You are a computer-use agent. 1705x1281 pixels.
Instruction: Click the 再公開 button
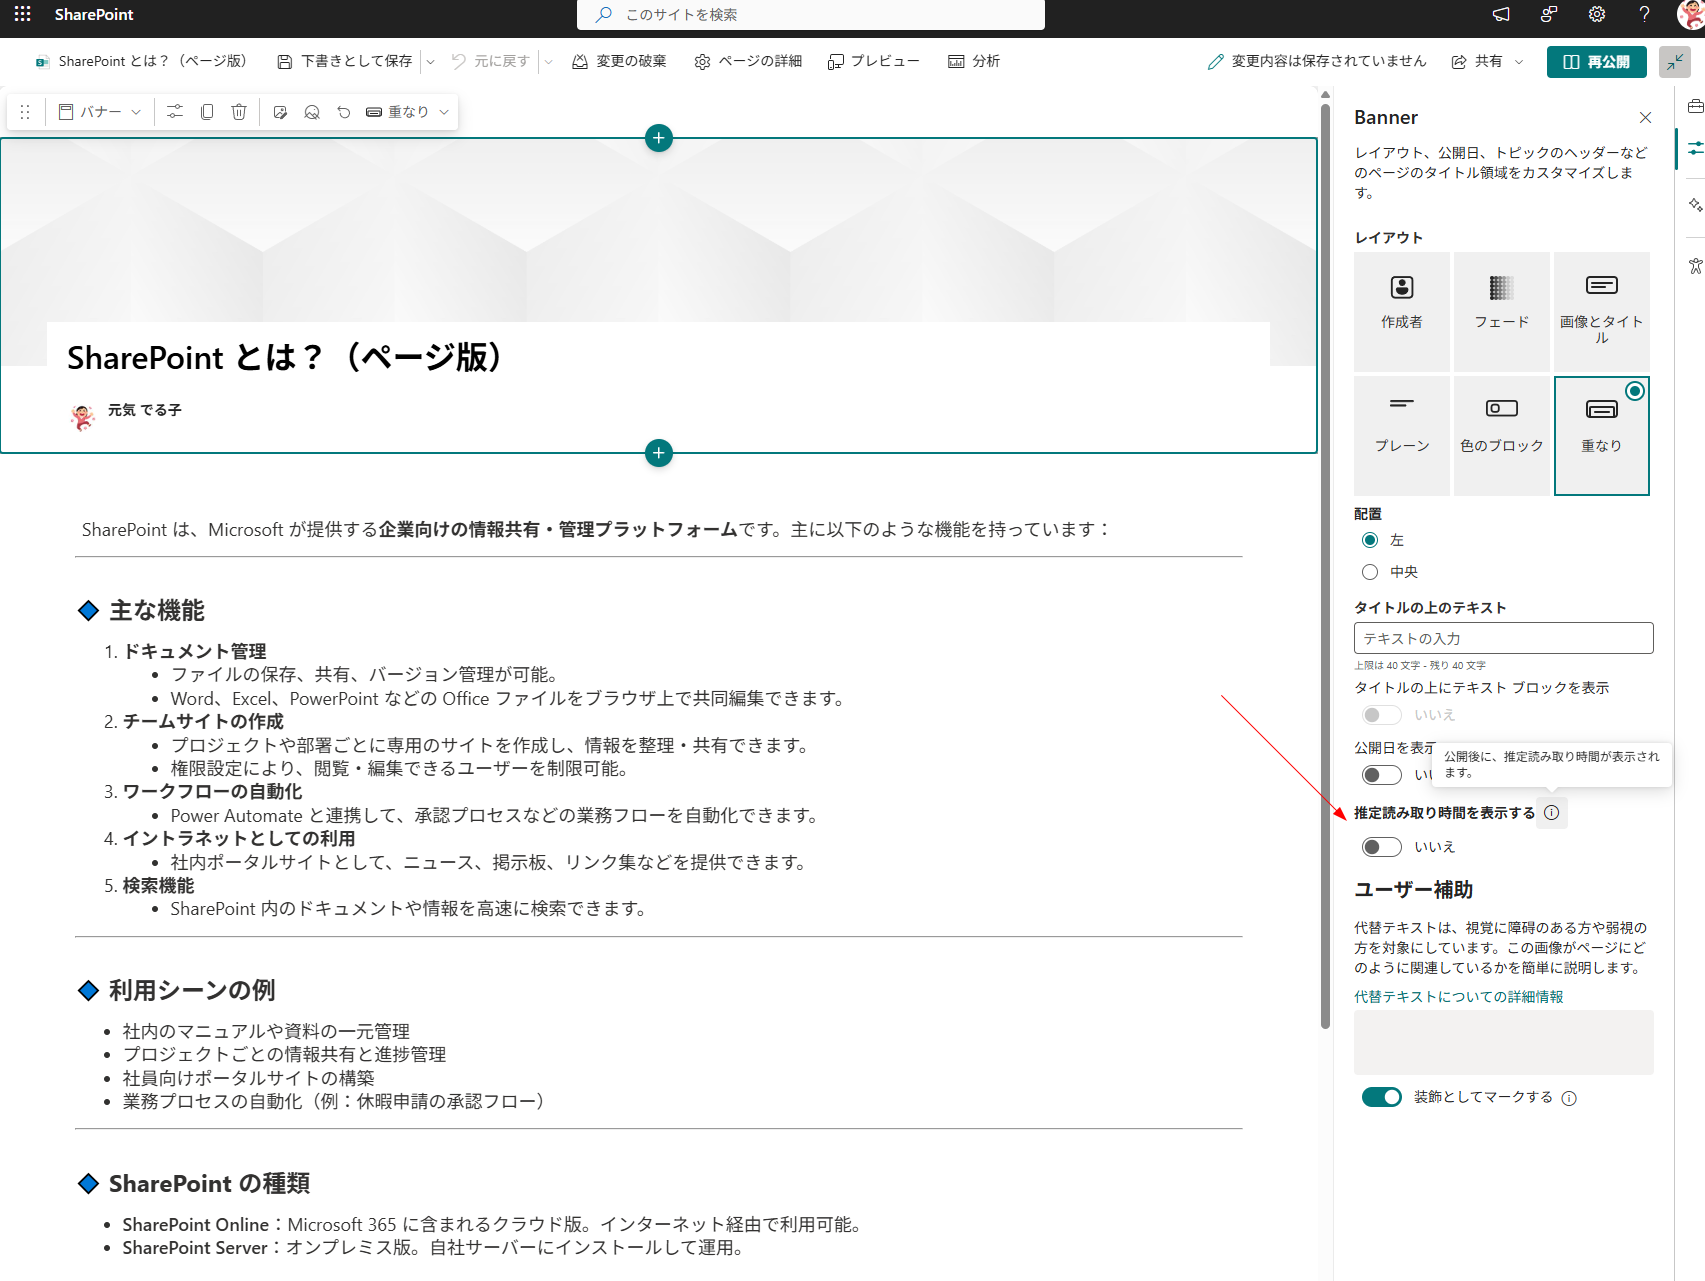click(x=1596, y=62)
